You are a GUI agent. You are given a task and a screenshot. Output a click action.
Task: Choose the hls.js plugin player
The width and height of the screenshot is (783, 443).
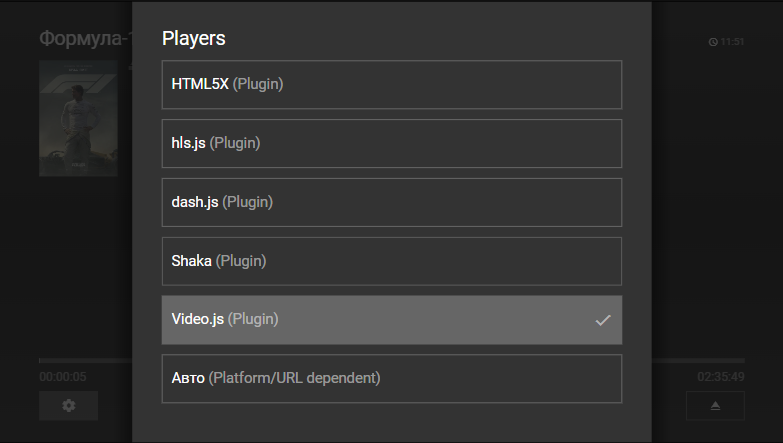(391, 143)
